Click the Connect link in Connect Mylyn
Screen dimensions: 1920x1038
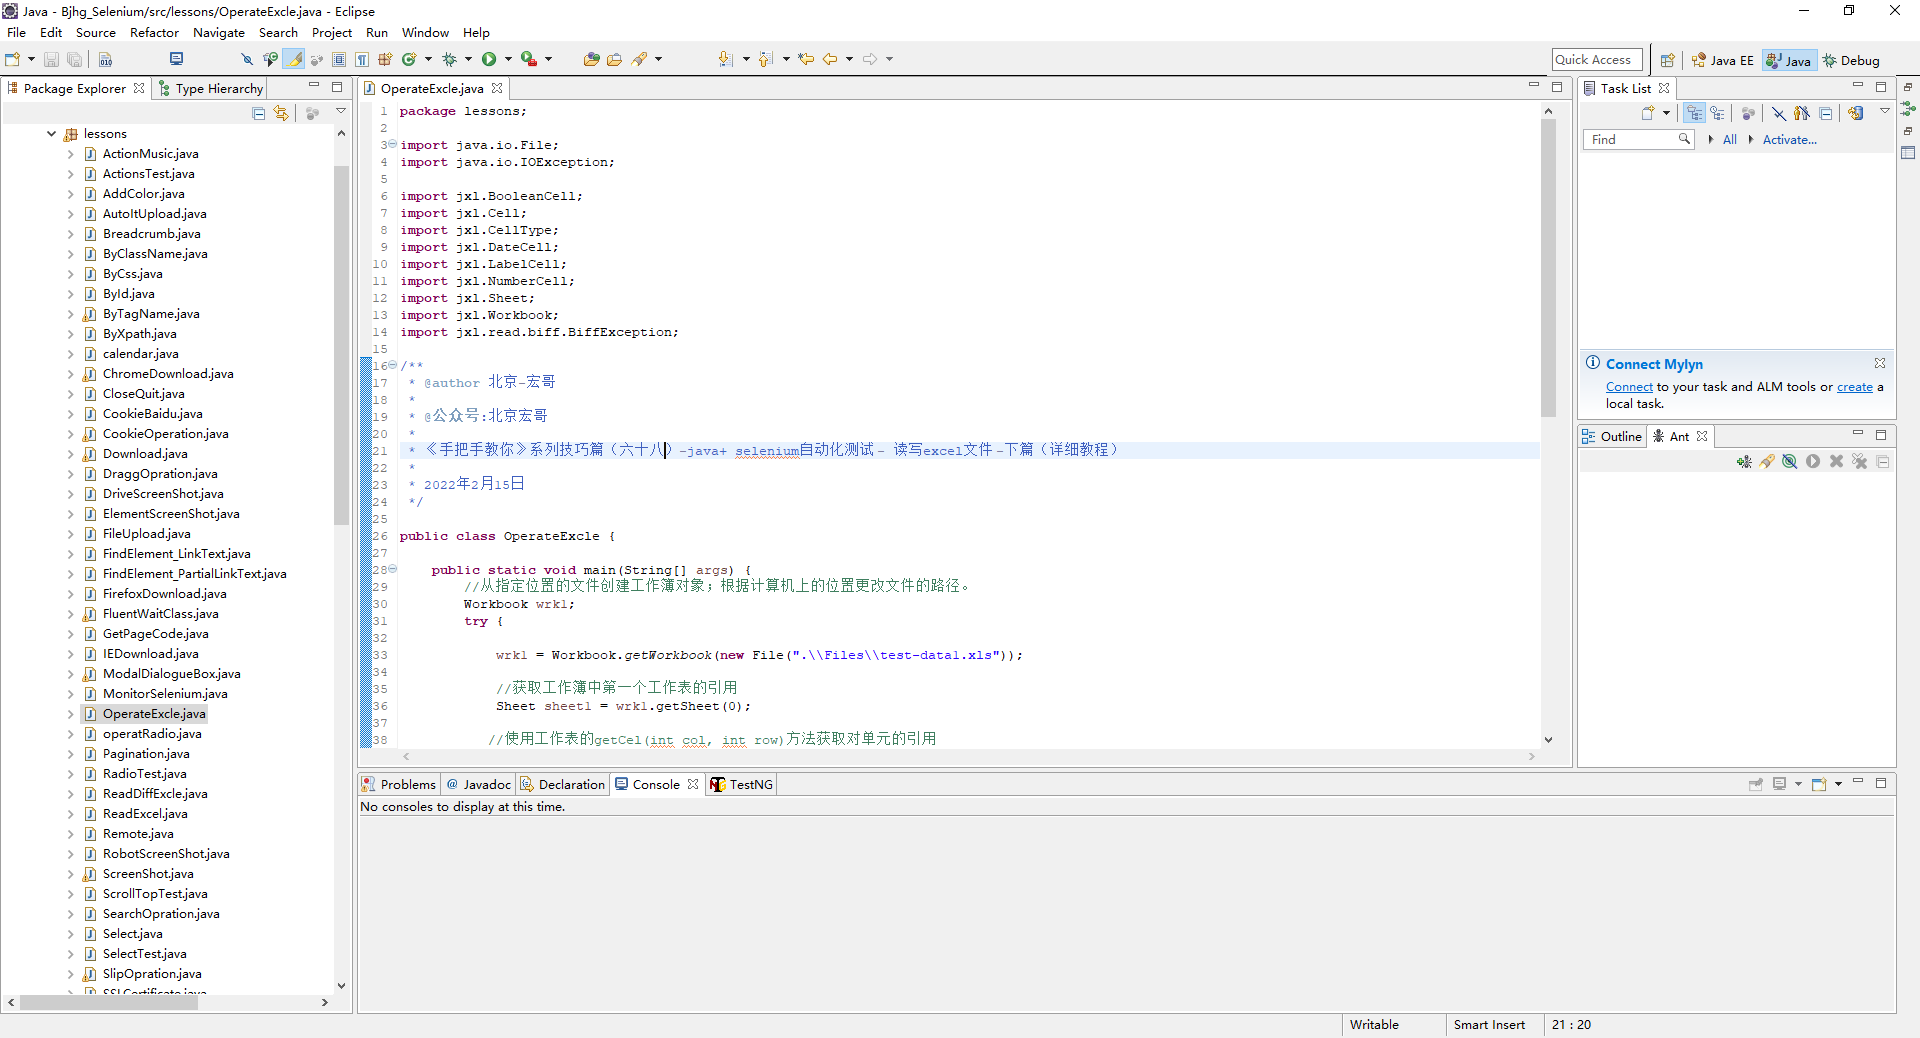click(x=1629, y=387)
